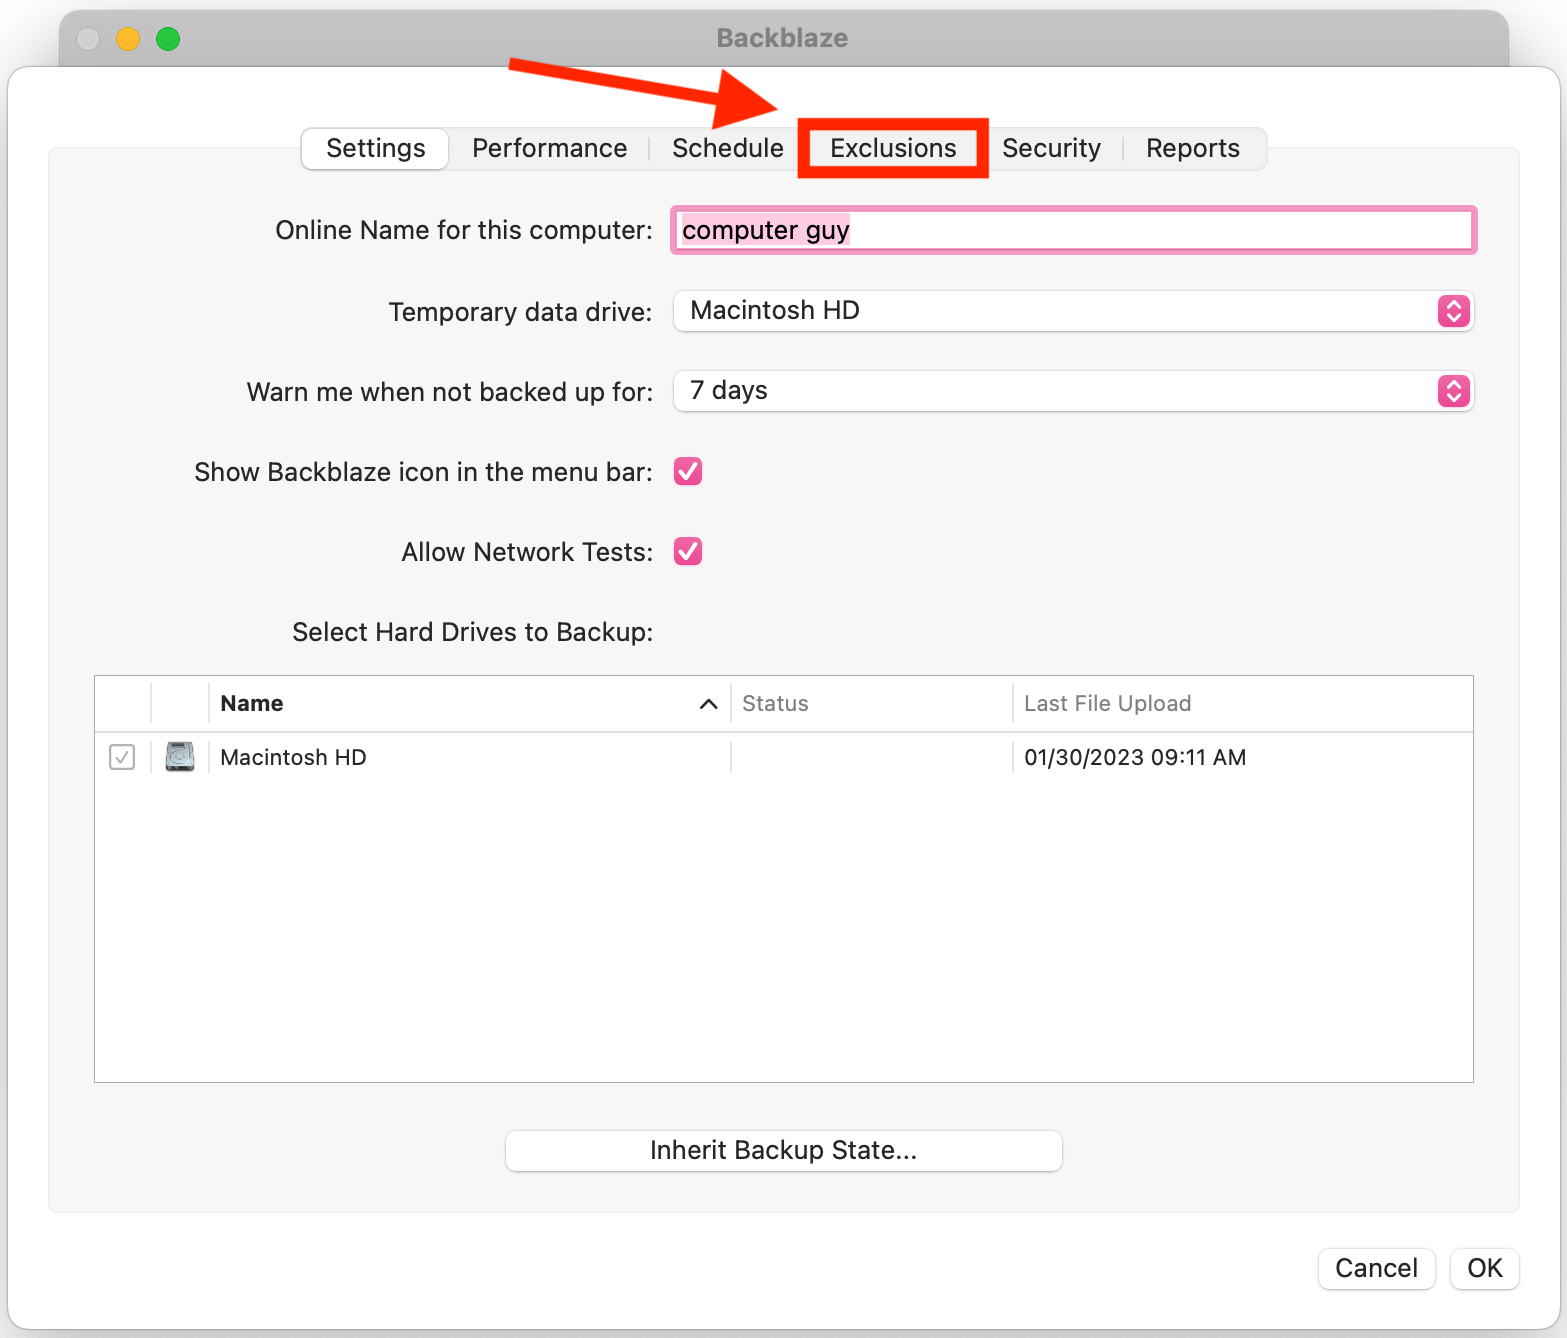Click the Inherit Backup State button
Image resolution: width=1567 pixels, height=1338 pixels.
(783, 1150)
